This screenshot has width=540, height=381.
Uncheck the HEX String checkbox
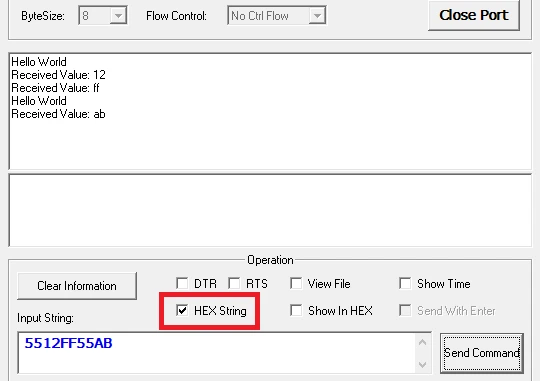tap(182, 310)
